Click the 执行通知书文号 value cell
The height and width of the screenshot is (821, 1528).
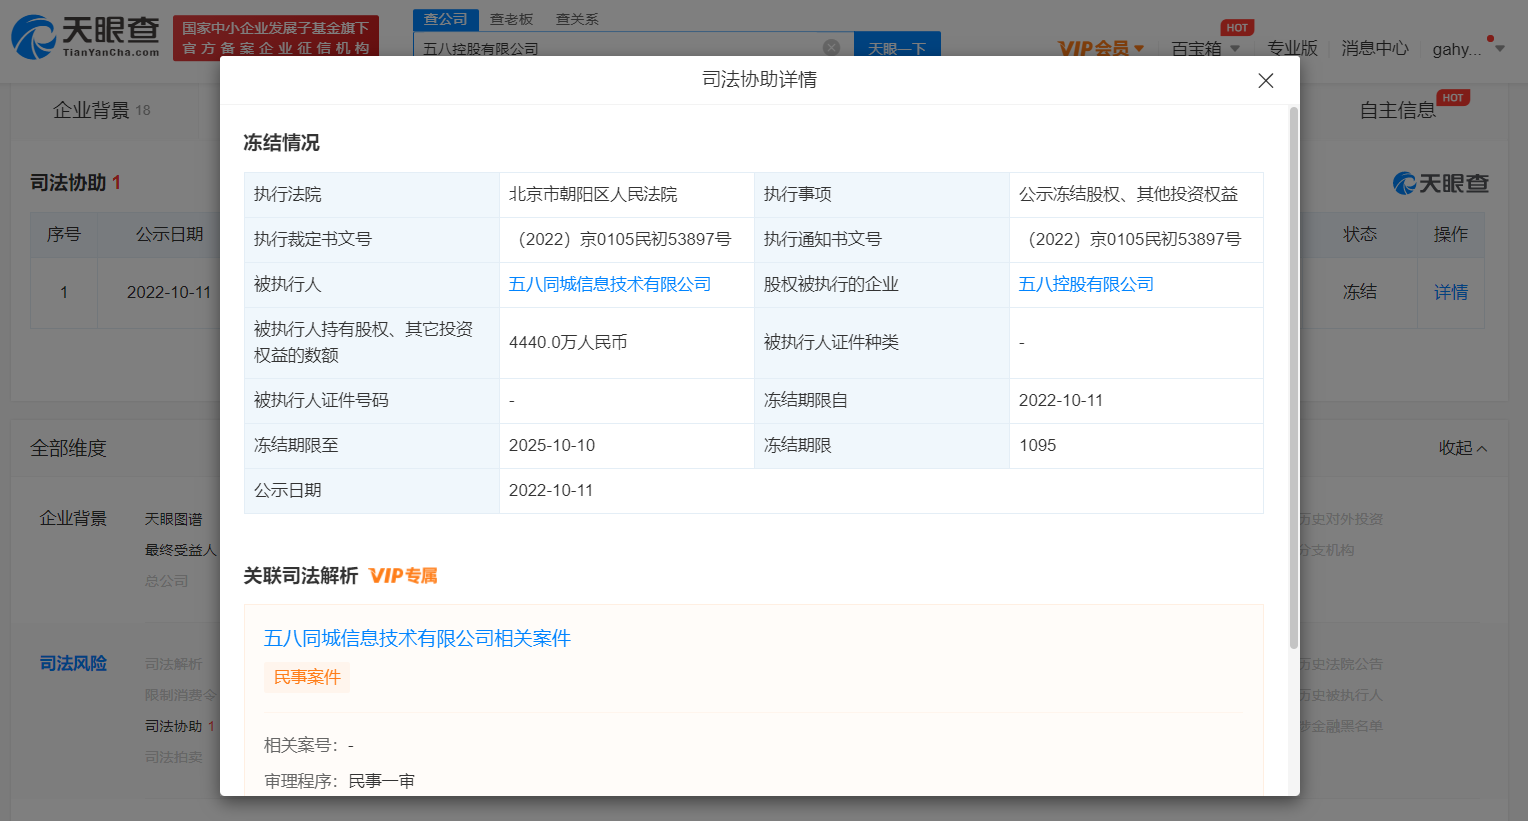[x=1136, y=239]
